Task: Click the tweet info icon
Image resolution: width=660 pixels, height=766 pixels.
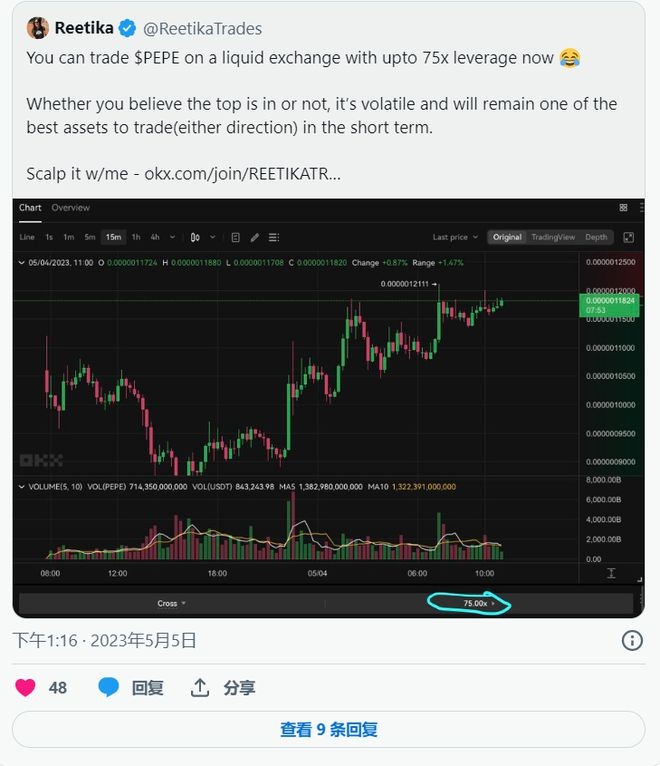Action: (x=632, y=641)
